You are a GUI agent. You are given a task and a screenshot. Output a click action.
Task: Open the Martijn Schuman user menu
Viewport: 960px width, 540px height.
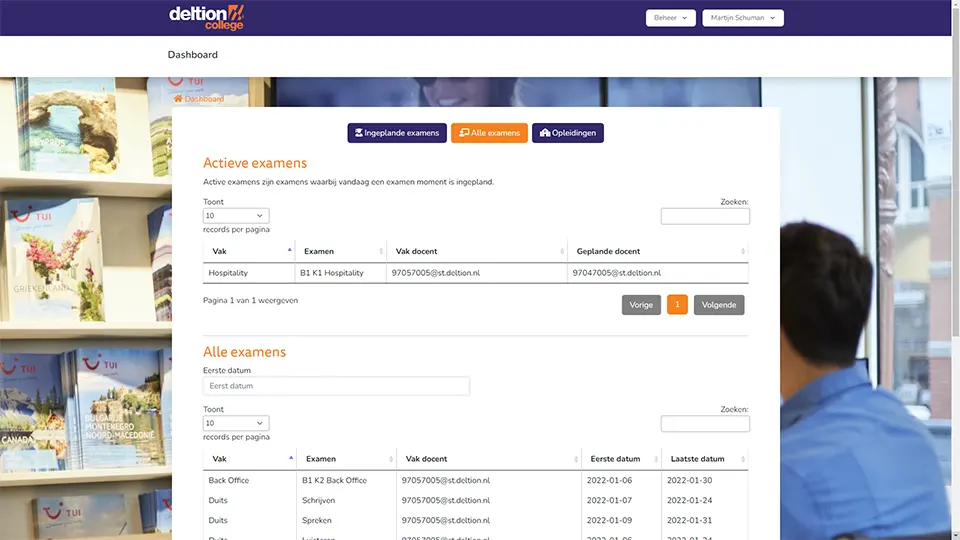743,18
